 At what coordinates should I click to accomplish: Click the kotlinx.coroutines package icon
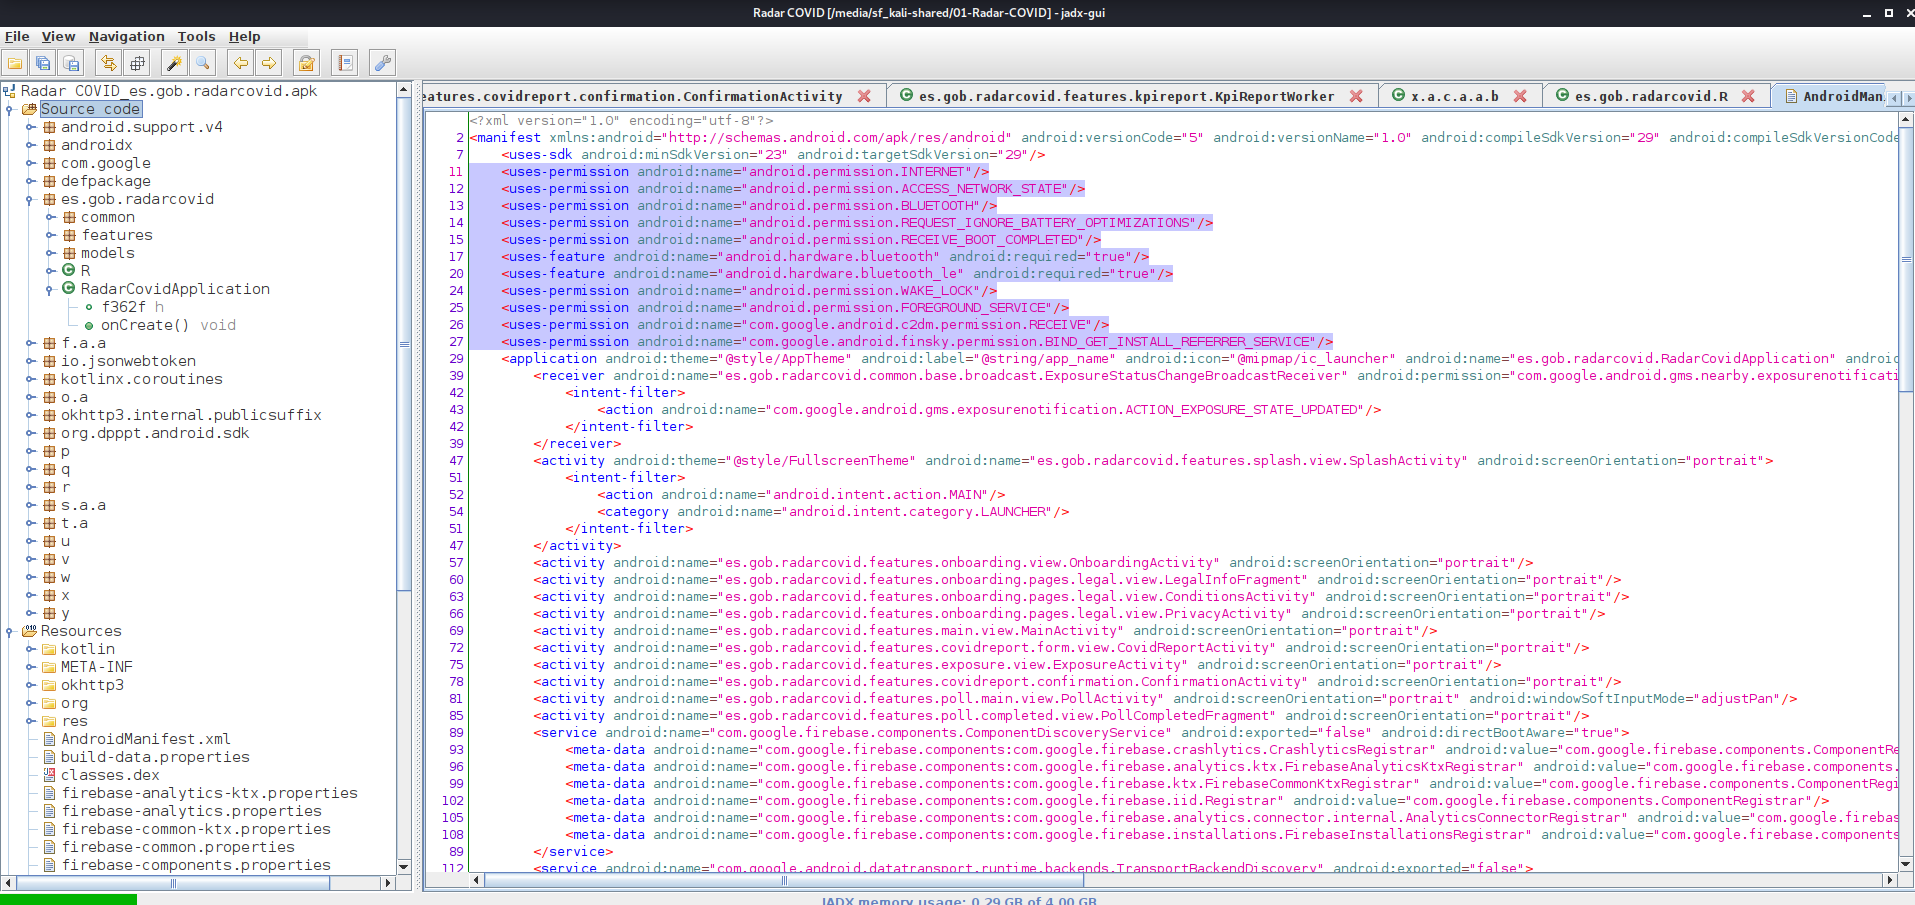click(49, 379)
